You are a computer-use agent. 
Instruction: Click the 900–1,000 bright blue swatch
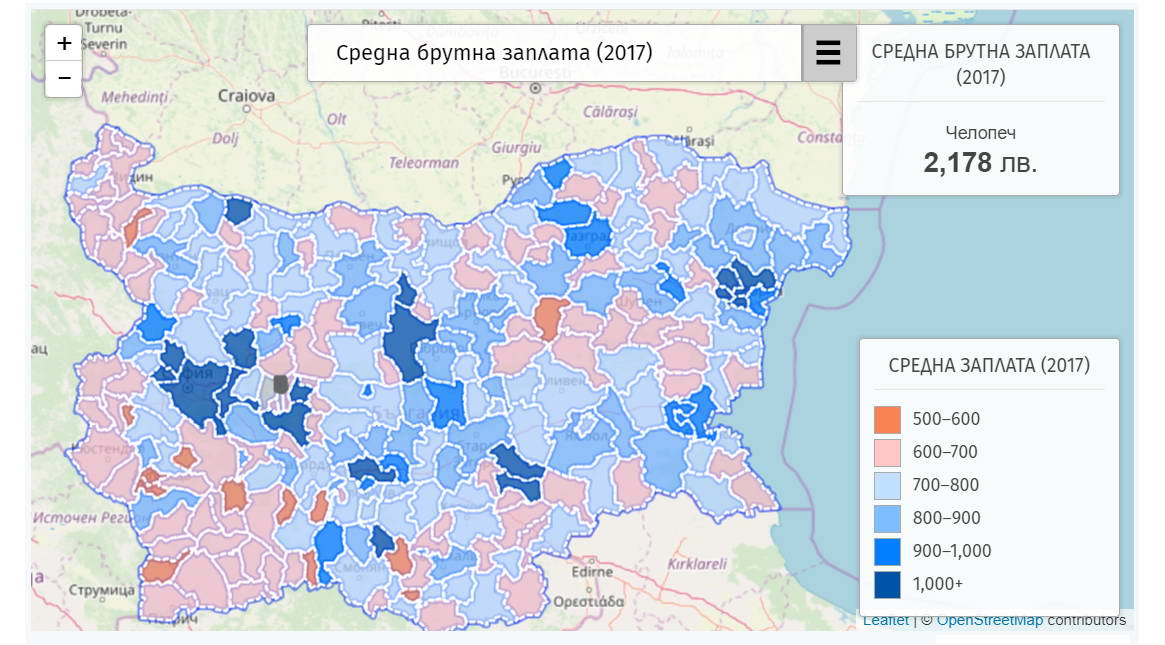coord(887,551)
